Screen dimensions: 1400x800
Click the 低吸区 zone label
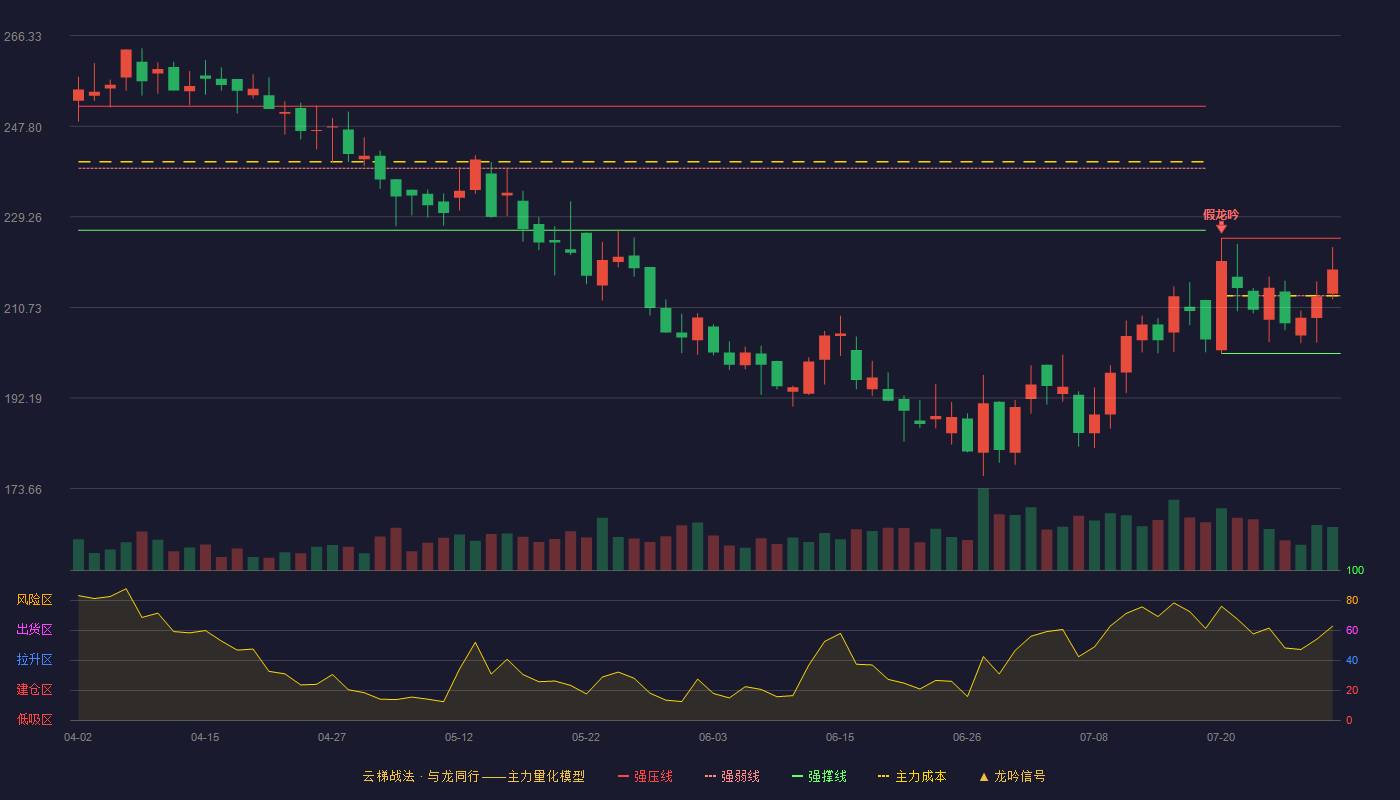click(x=34, y=720)
